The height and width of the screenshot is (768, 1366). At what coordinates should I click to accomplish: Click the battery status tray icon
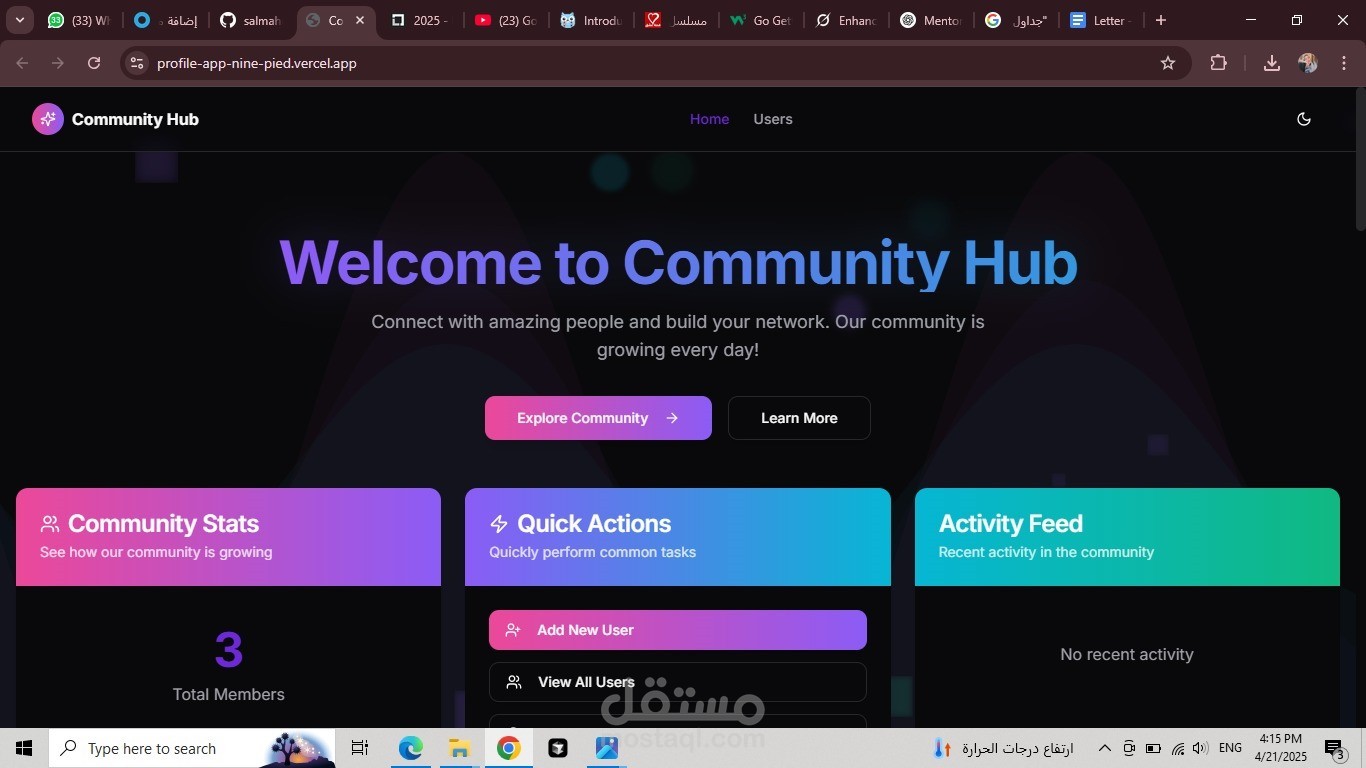[1153, 748]
